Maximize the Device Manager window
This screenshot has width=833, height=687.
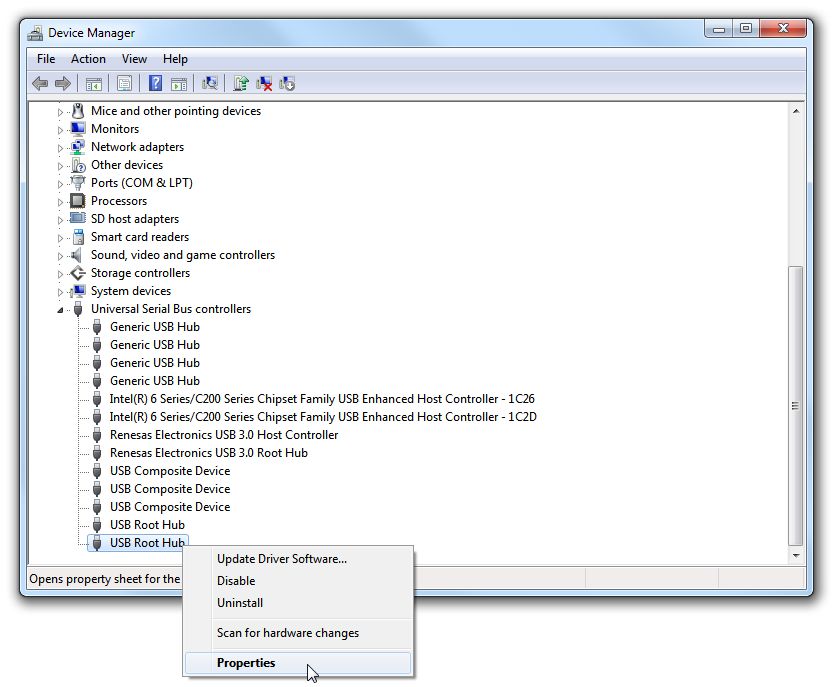click(746, 29)
